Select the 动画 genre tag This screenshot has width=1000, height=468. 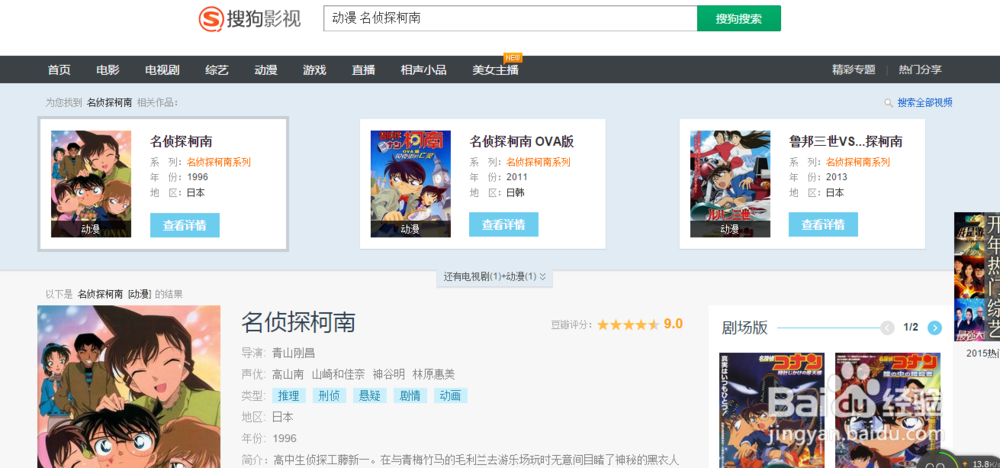pos(451,395)
